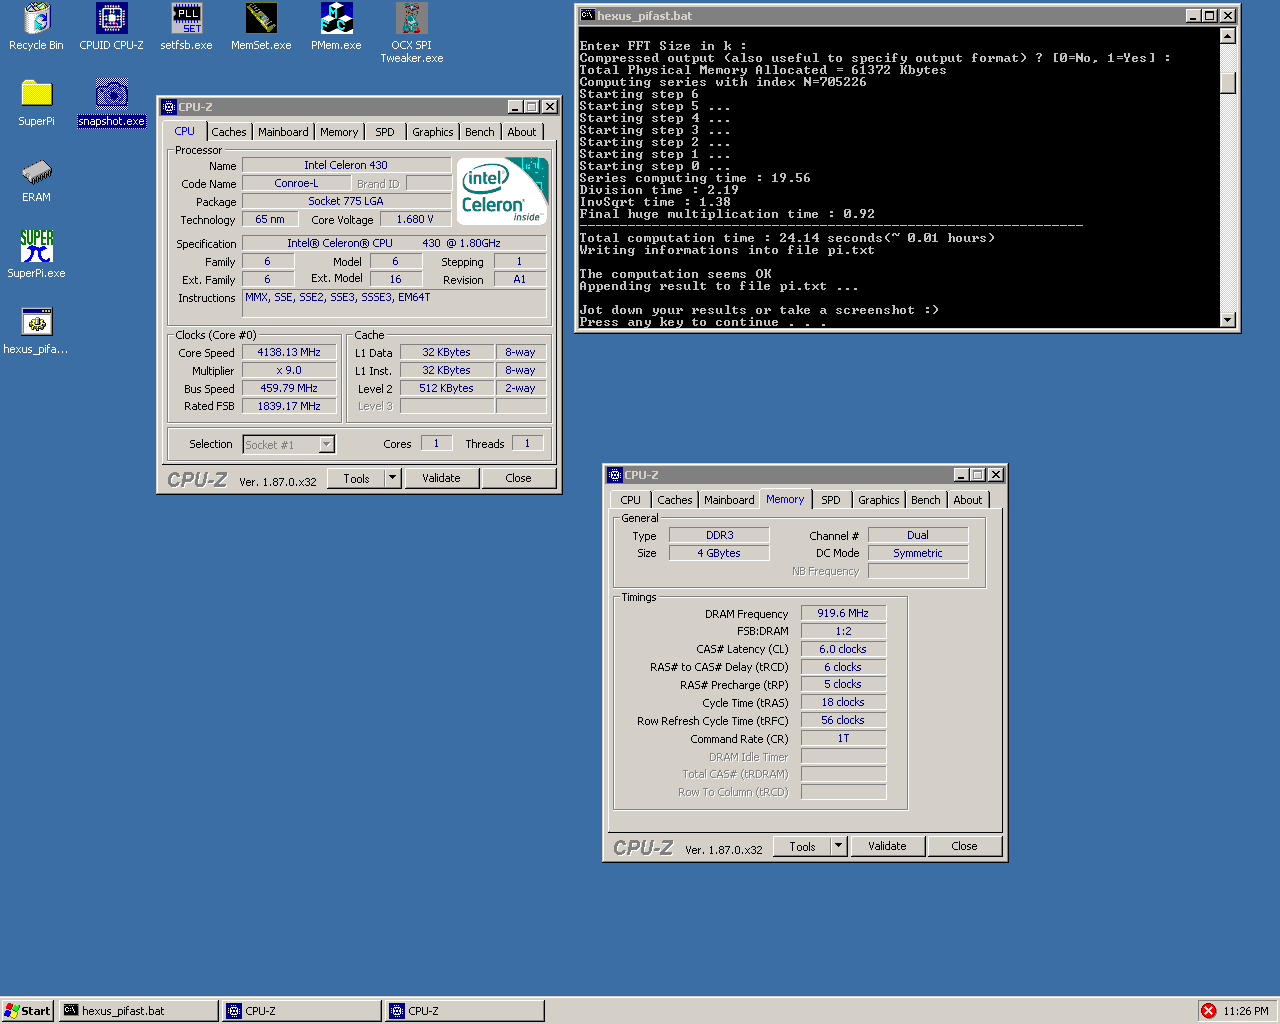Open Graphics tab in Memory window
Image resolution: width=1280 pixels, height=1024 pixels.
pos(879,500)
